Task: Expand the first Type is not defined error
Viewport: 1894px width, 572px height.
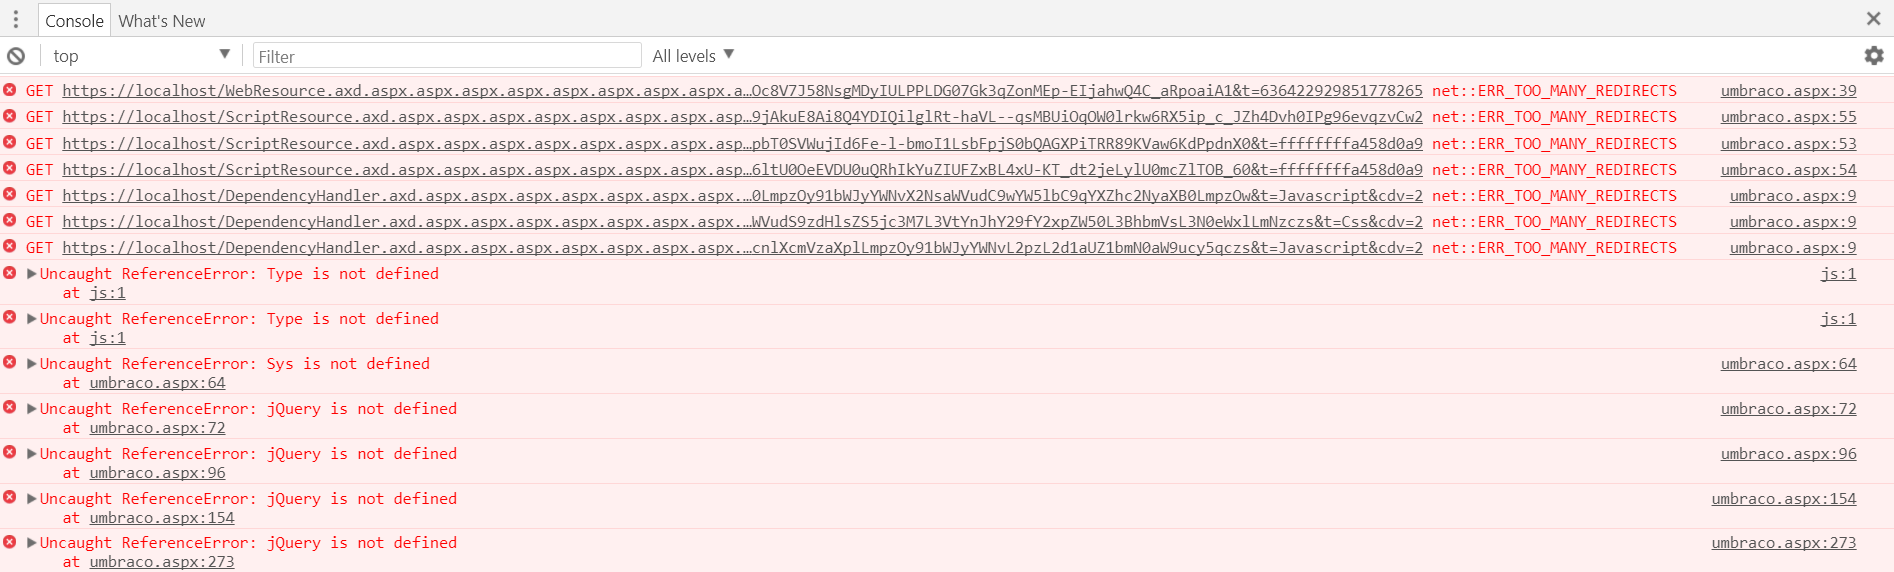Action: 32,273
